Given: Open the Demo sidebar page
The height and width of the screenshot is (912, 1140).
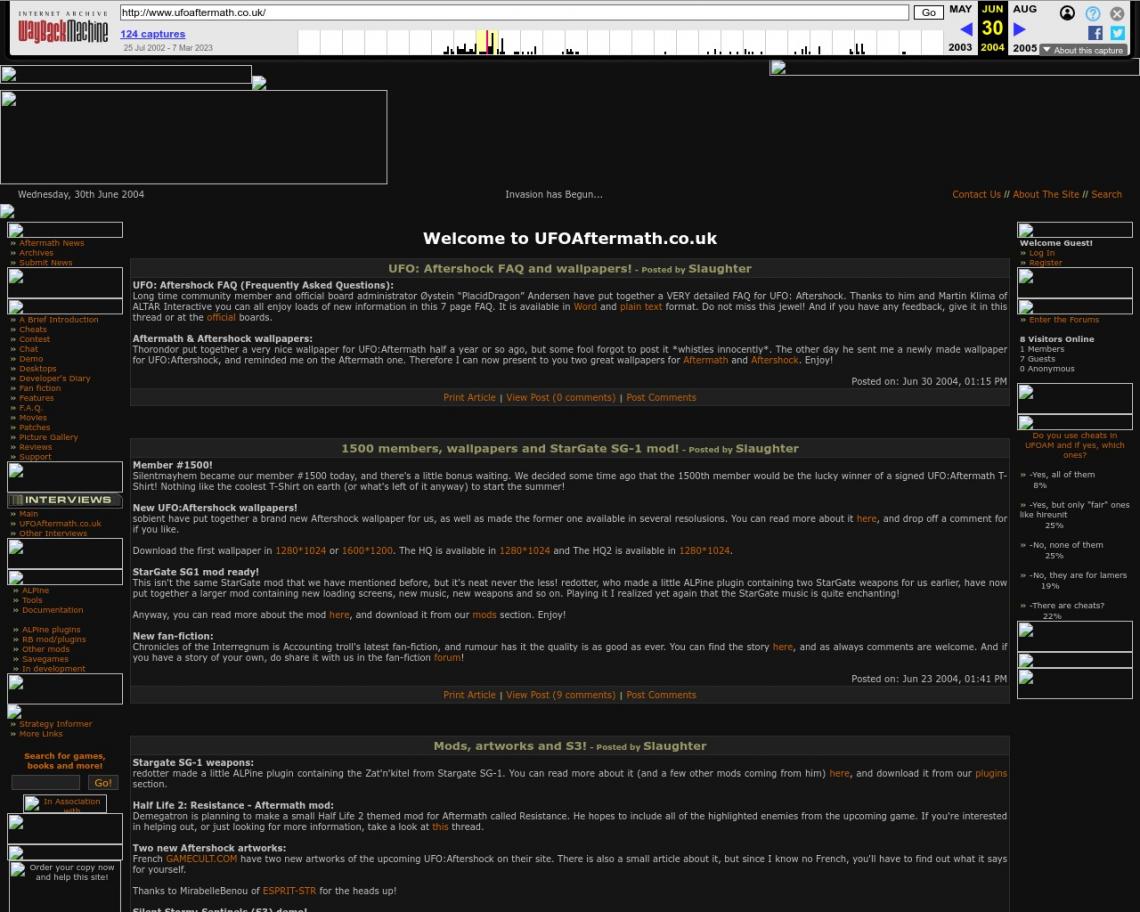Looking at the screenshot, I should [31, 359].
